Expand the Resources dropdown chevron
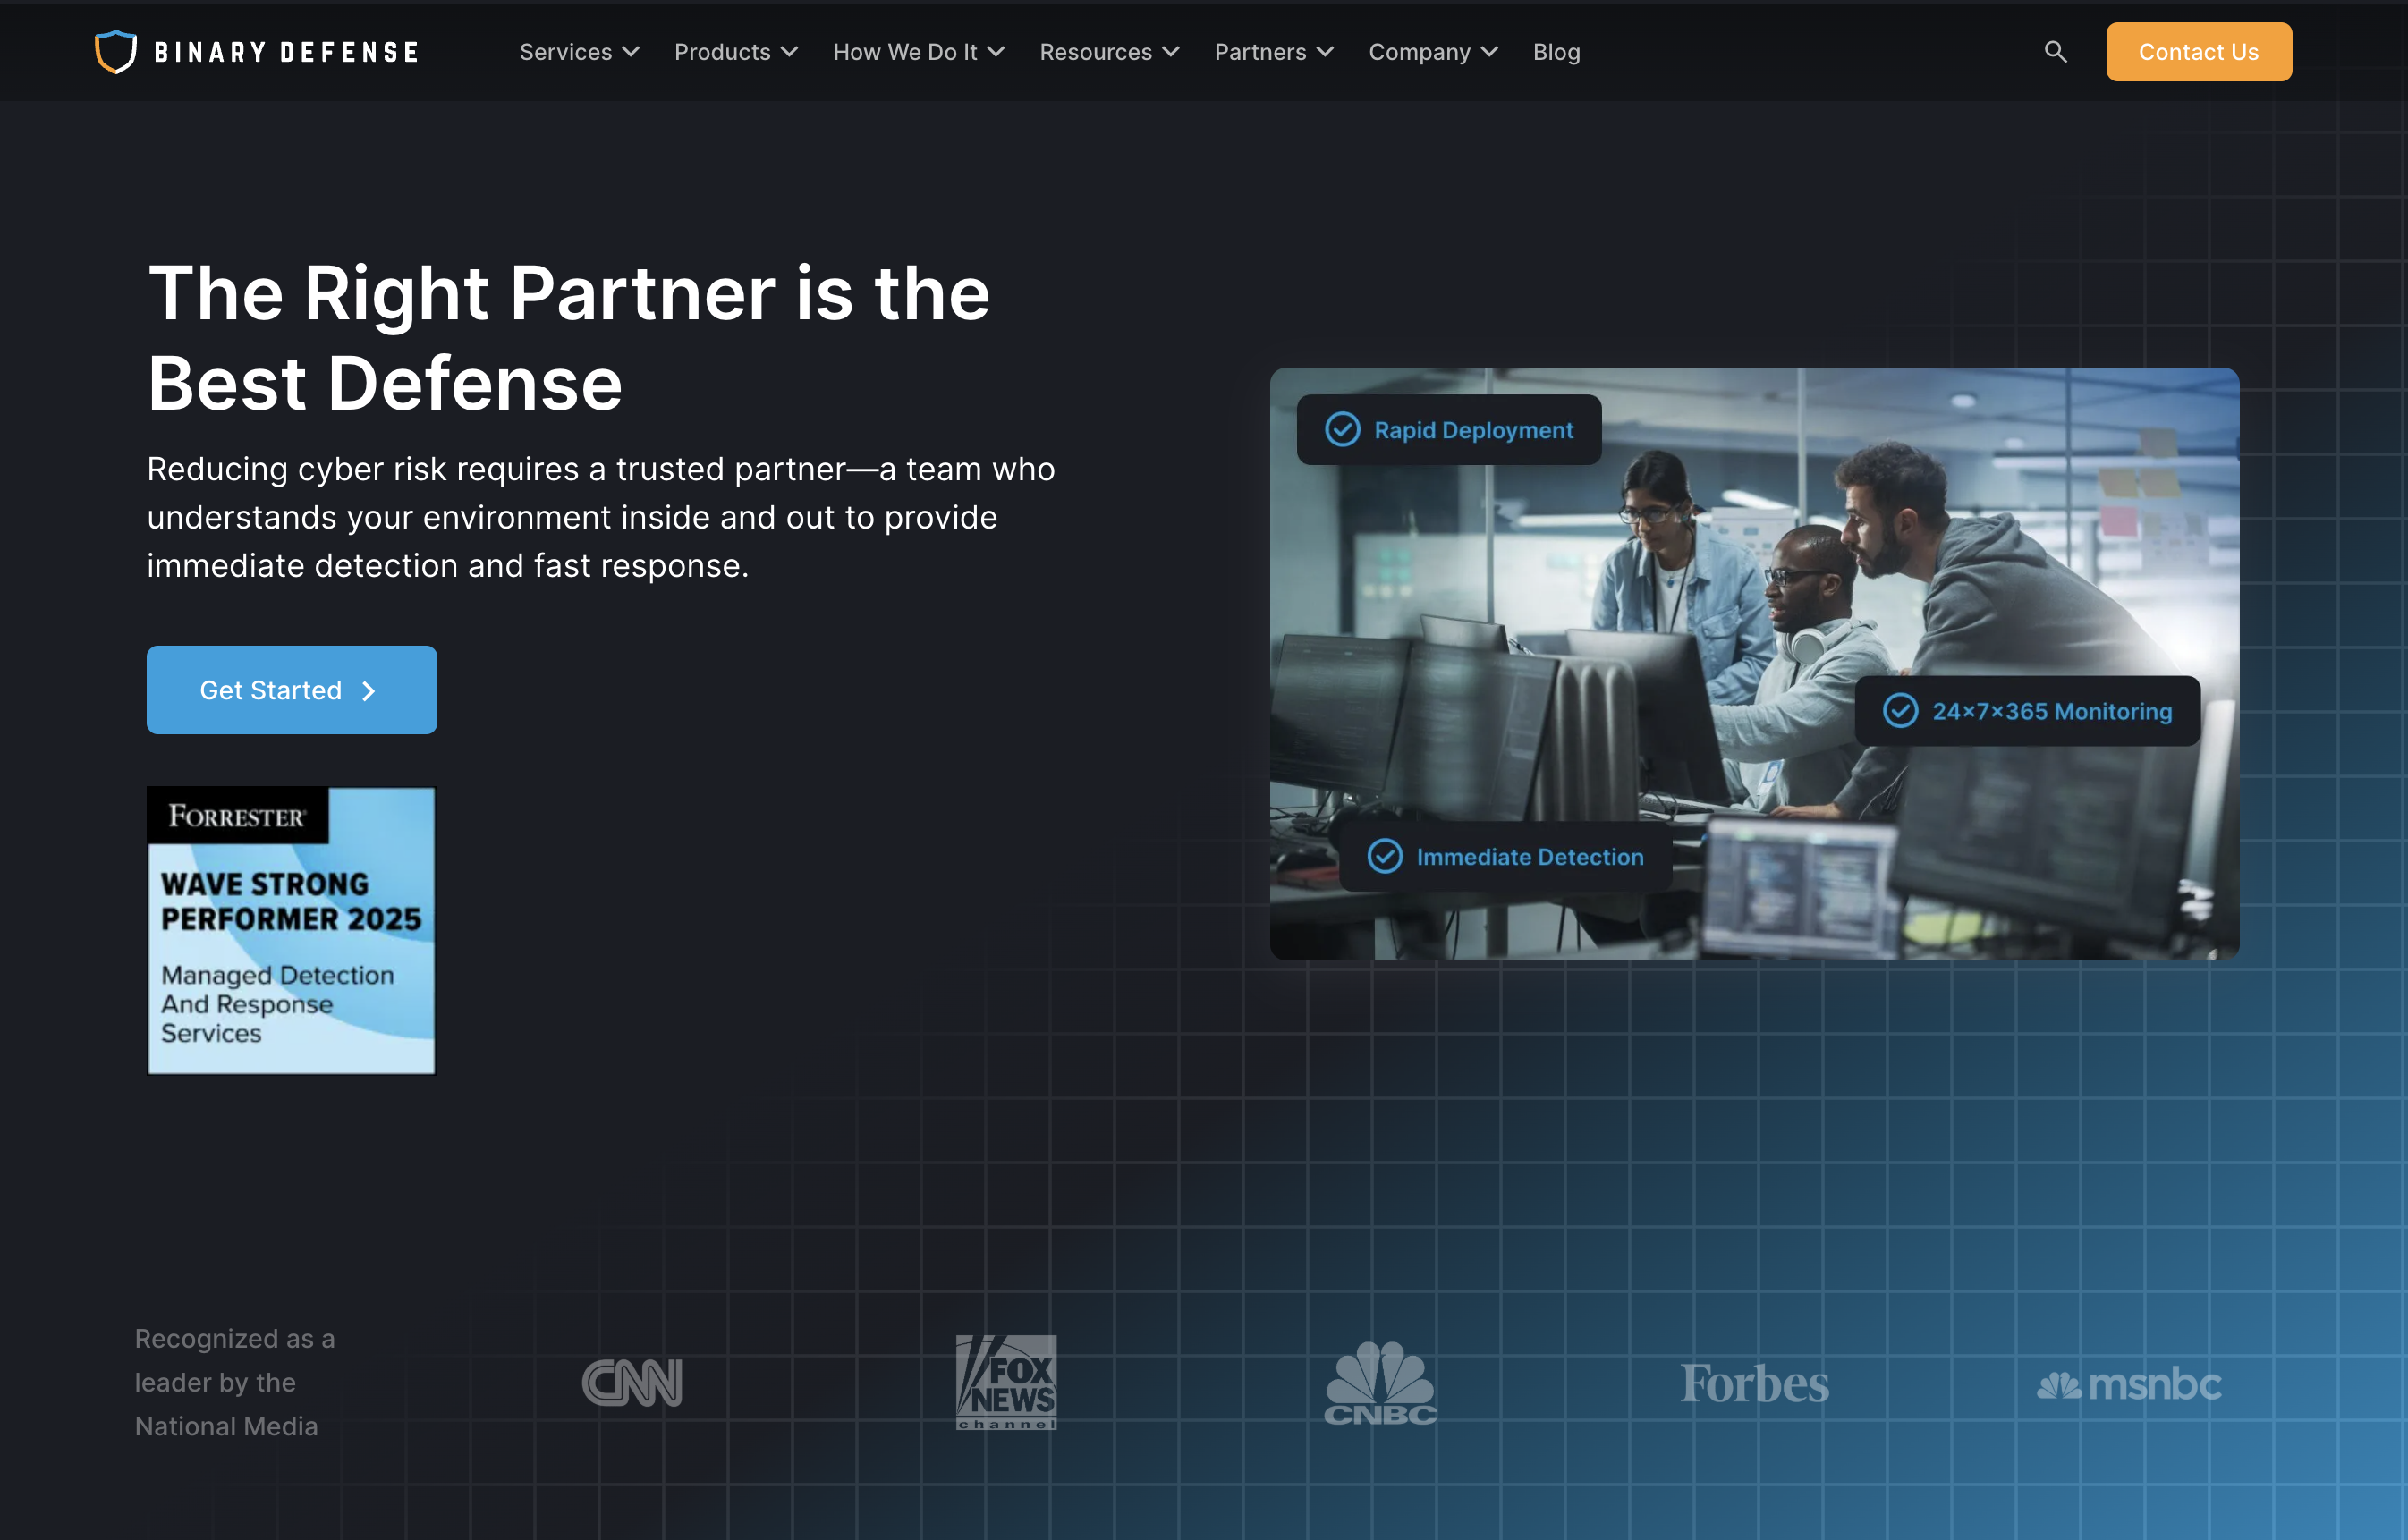The width and height of the screenshot is (2408, 1540). 1170,52
